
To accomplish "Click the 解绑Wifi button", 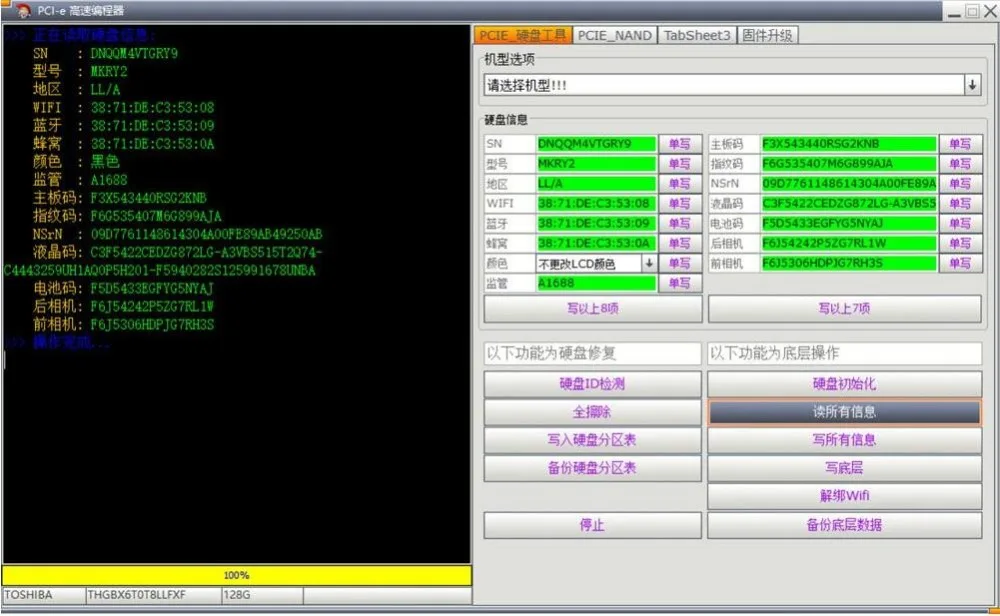I will [844, 496].
